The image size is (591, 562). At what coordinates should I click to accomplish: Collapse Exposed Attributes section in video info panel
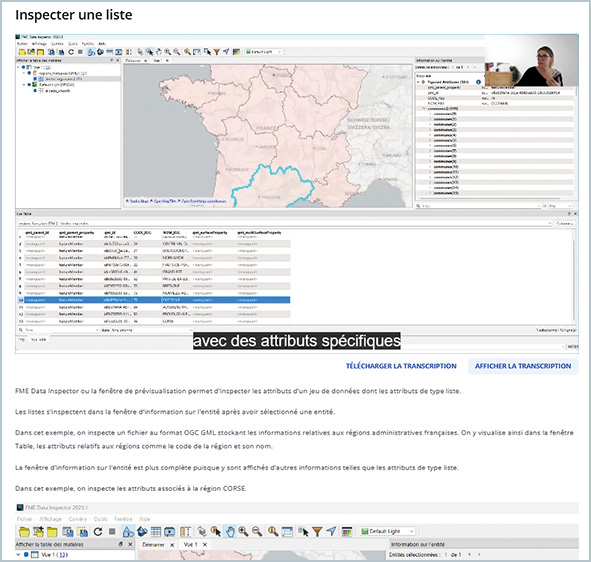(418, 82)
